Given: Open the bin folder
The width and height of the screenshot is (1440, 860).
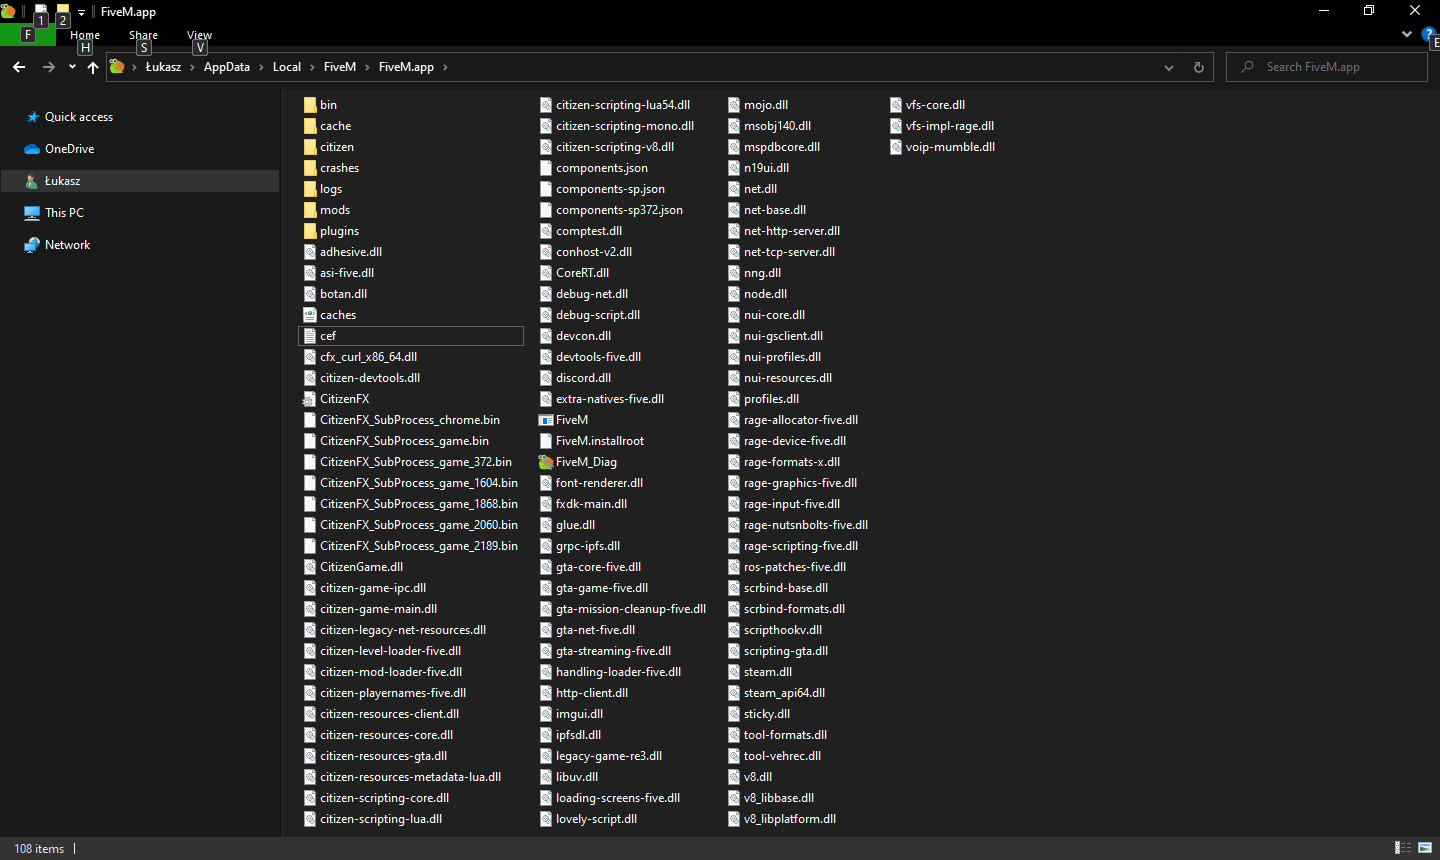Looking at the screenshot, I should point(320,105).
